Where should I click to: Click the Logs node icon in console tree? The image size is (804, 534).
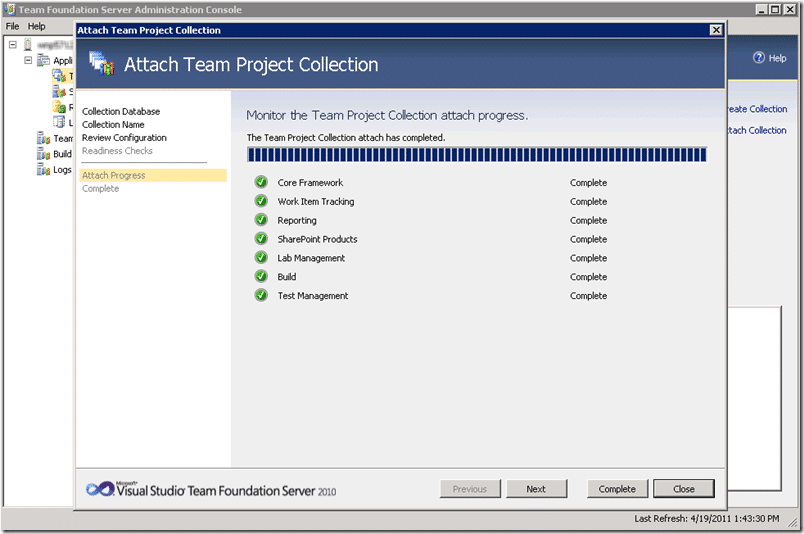44,170
